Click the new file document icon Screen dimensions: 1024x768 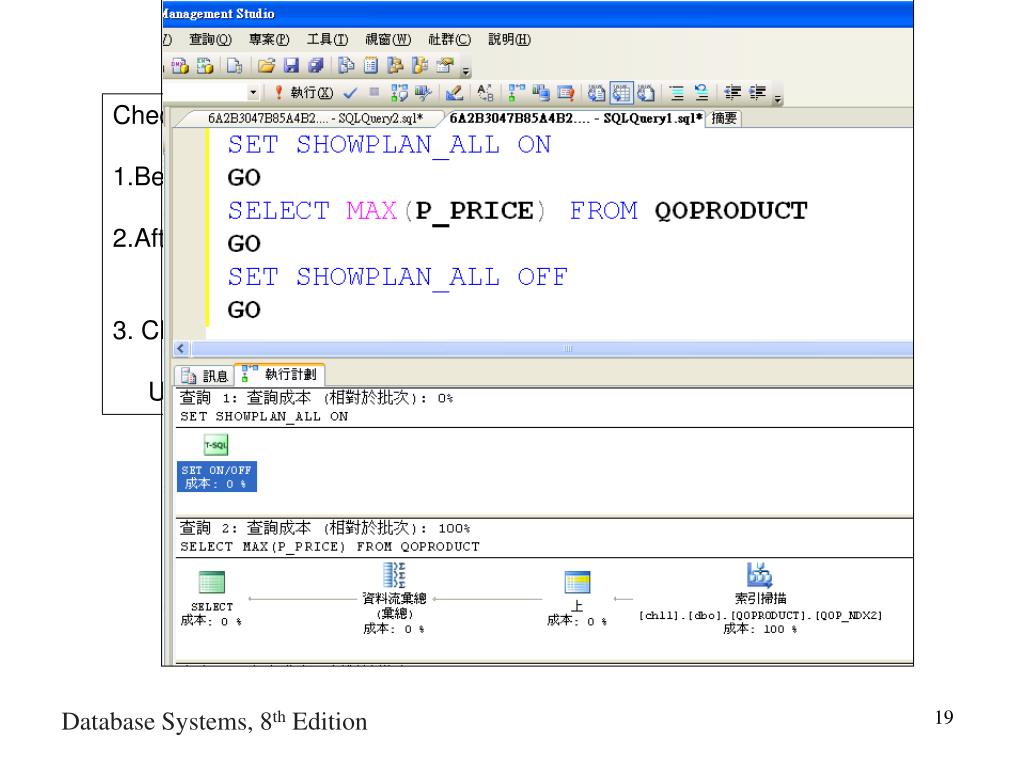234,66
